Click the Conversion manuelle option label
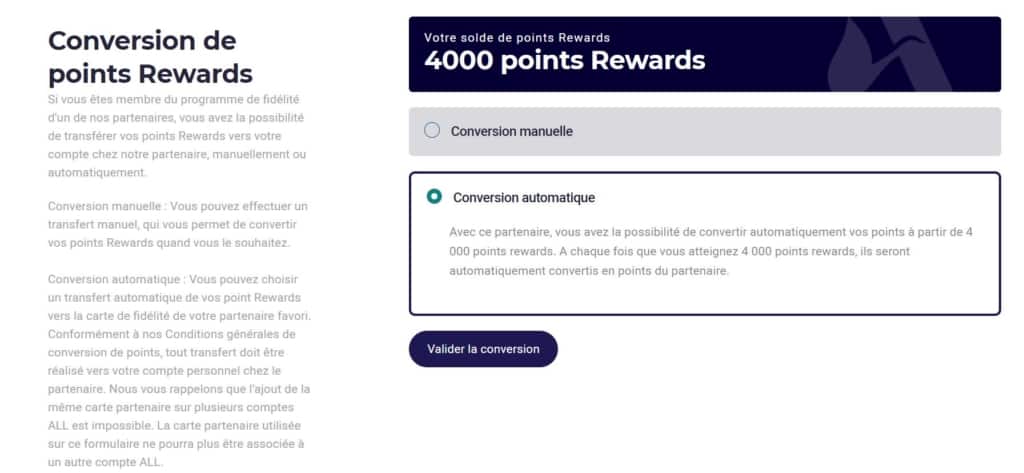 [x=511, y=131]
